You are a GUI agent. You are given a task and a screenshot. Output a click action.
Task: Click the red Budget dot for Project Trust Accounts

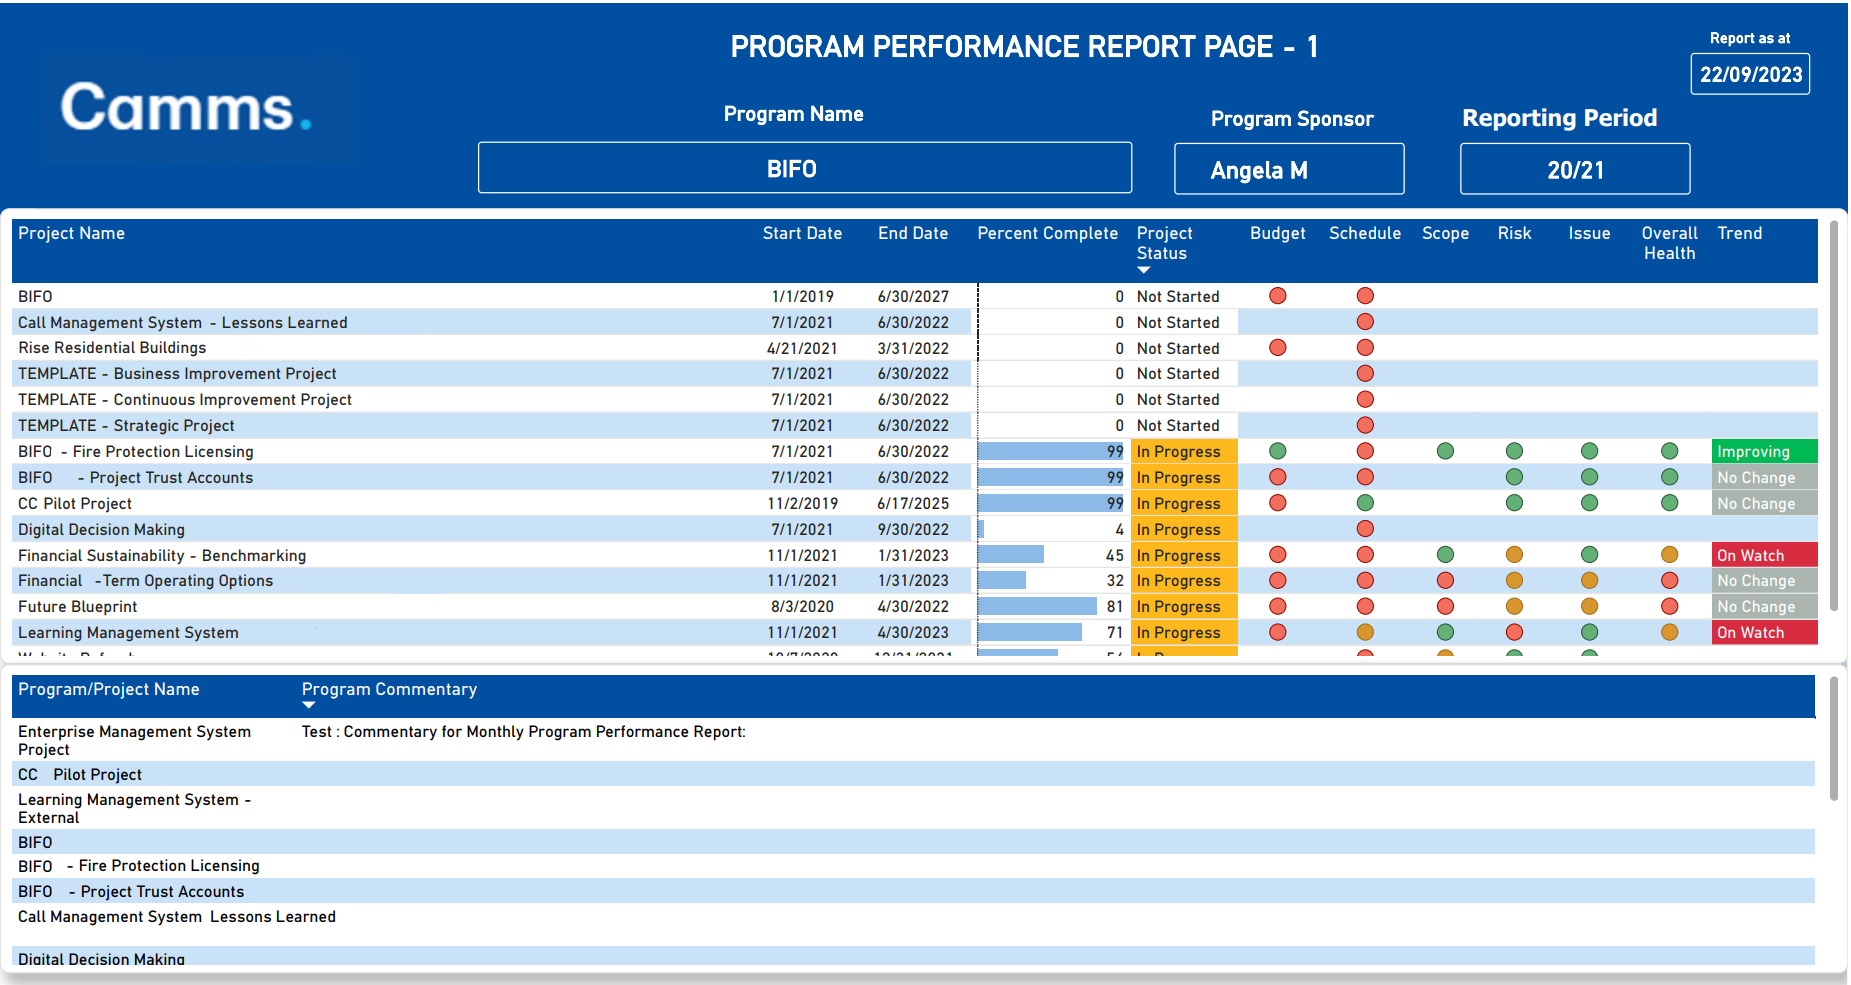[1277, 477]
